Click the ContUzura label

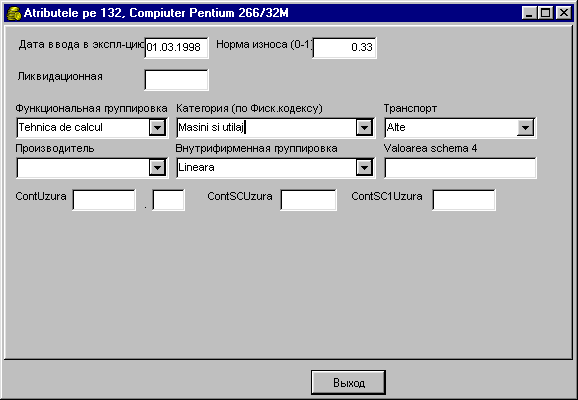41,196
